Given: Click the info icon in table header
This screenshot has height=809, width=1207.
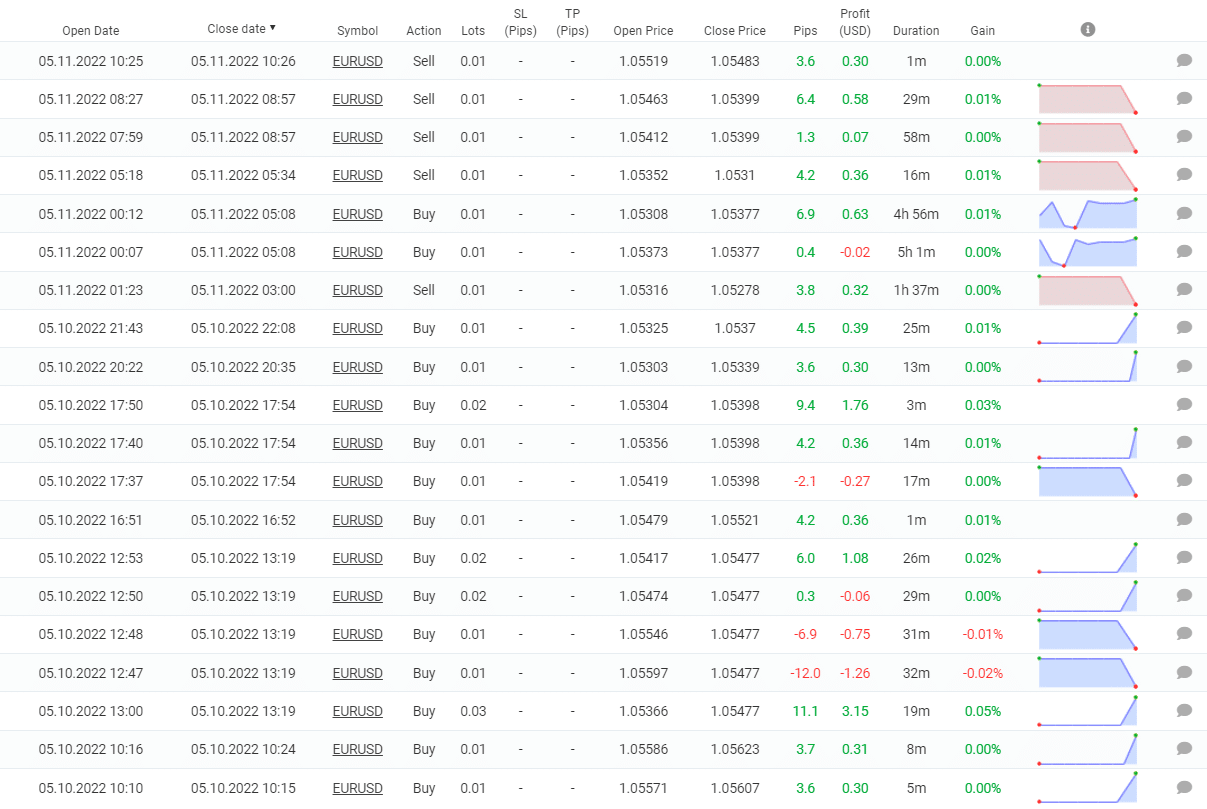Looking at the screenshot, I should [1088, 30].
